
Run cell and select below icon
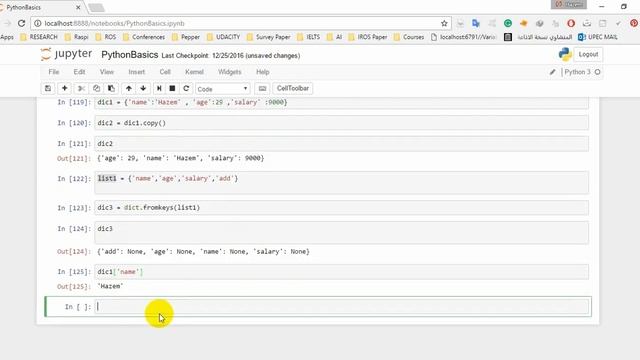[x=159, y=88]
